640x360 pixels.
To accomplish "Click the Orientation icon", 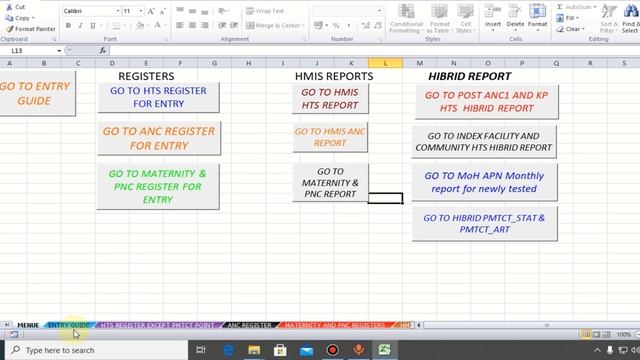I will [x=222, y=11].
